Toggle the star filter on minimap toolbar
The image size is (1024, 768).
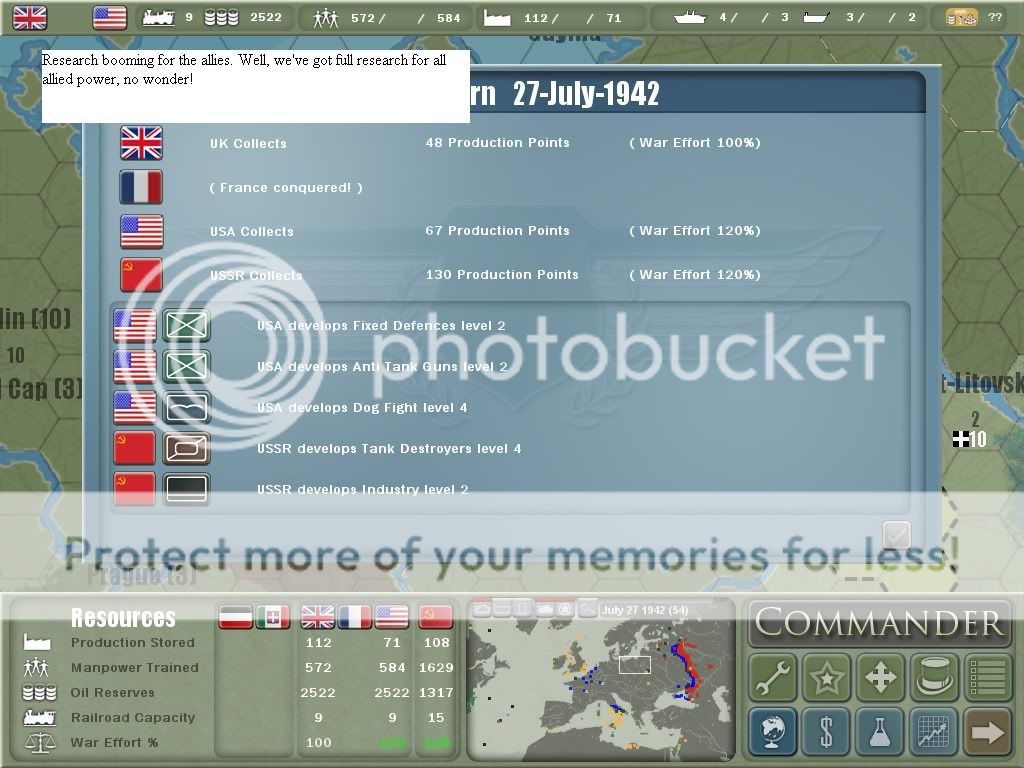click(565, 608)
